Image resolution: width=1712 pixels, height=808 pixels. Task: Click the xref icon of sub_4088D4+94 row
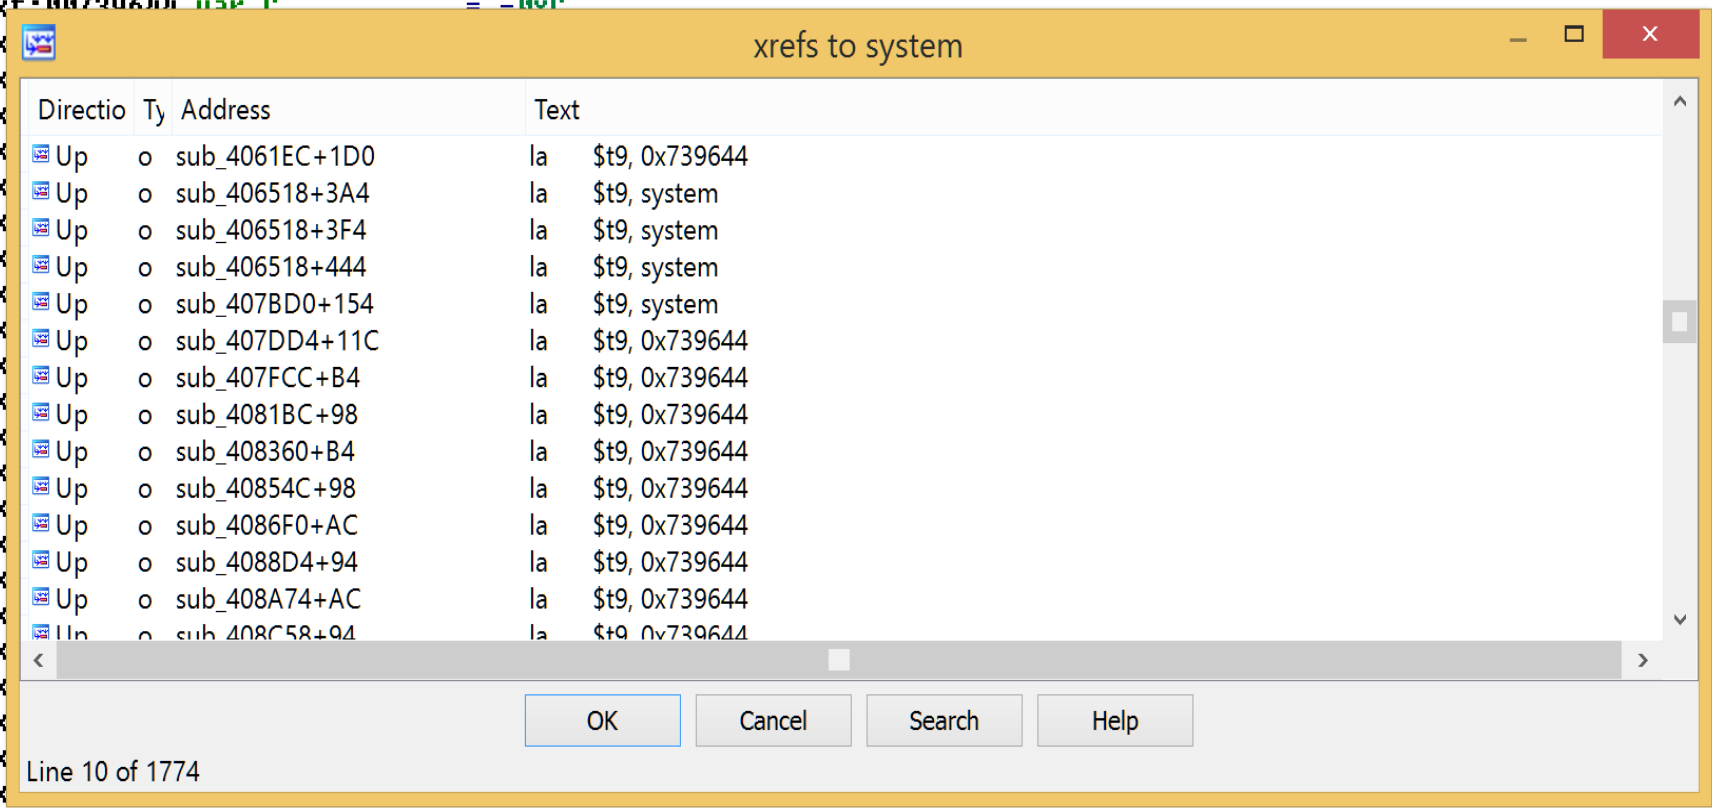[41, 561]
